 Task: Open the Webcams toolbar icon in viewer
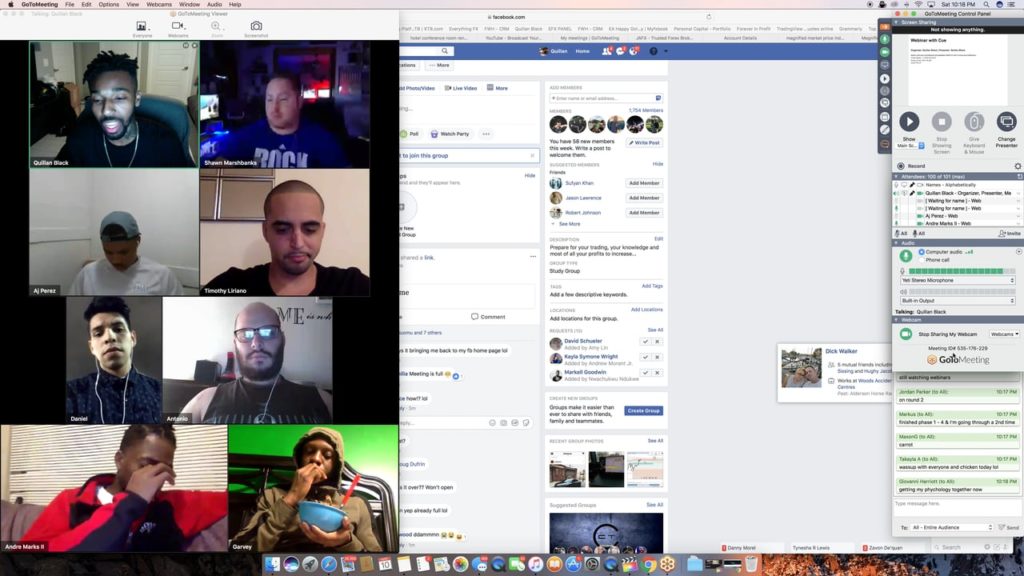(178, 26)
